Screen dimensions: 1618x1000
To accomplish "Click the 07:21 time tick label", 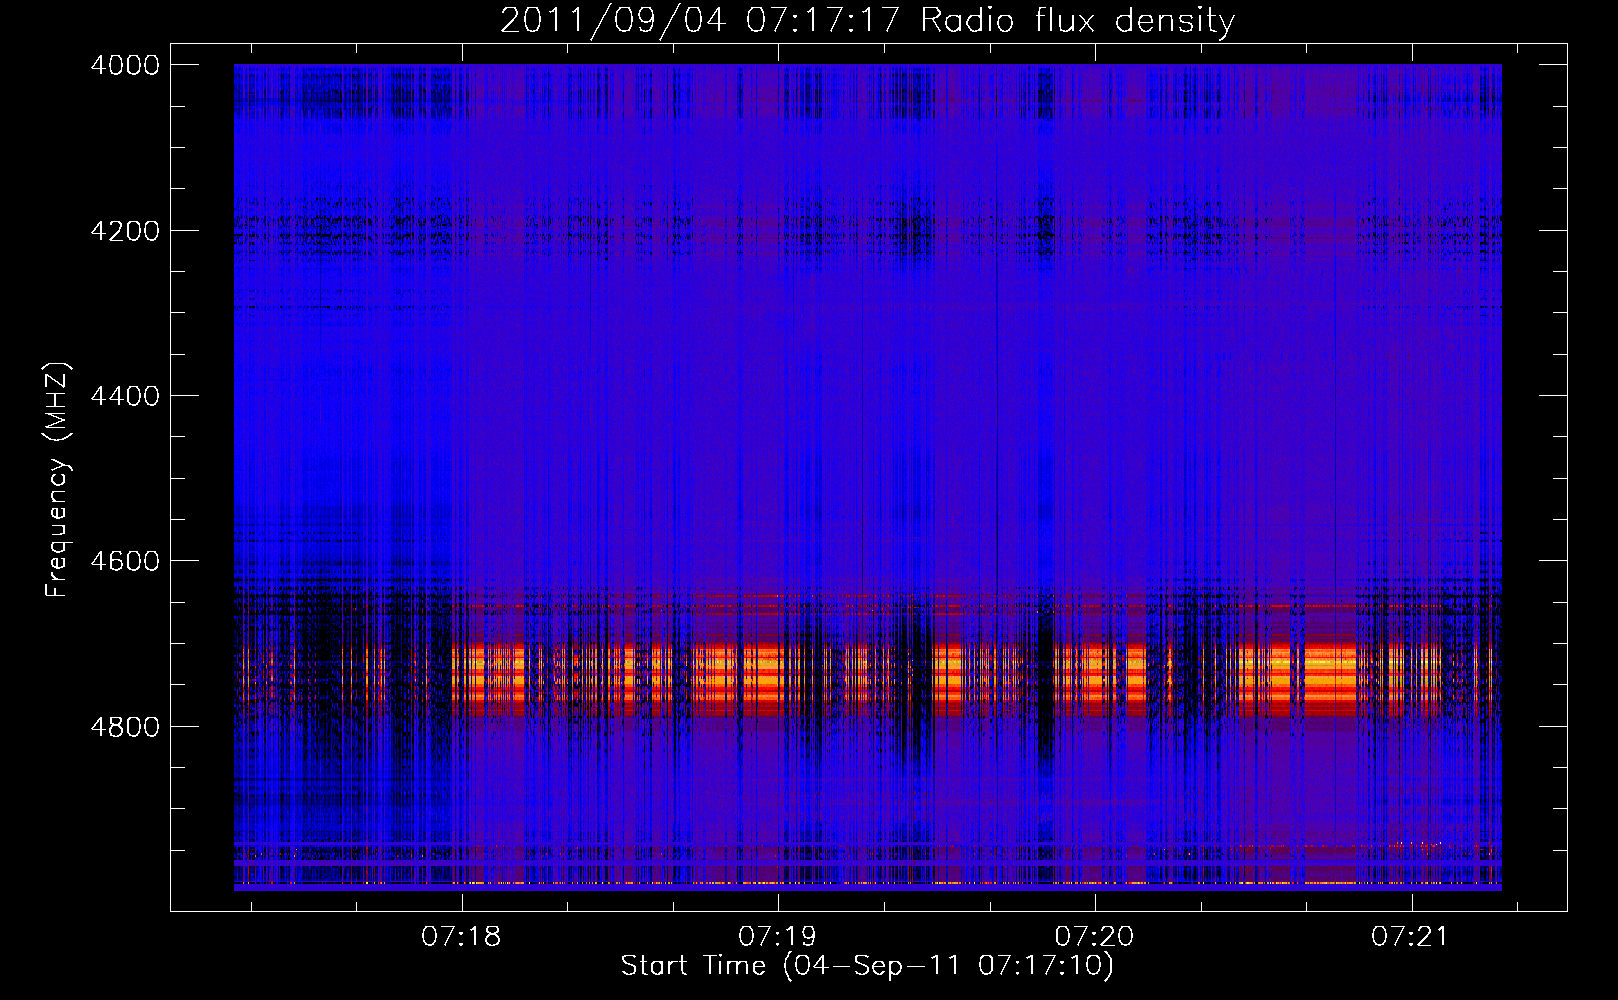I will click(x=1411, y=937).
